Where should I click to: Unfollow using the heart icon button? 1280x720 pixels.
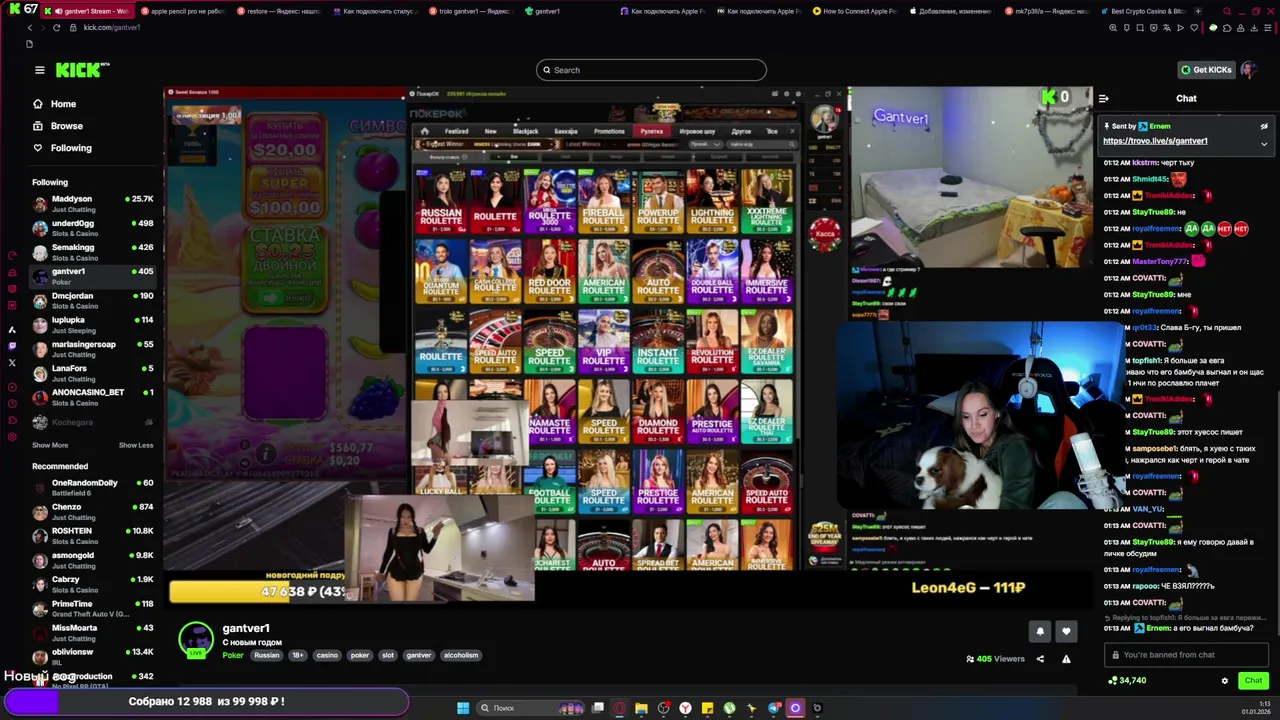[x=1066, y=631]
